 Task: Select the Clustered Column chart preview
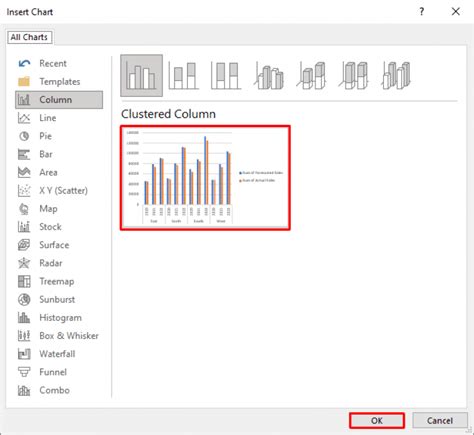(x=205, y=178)
